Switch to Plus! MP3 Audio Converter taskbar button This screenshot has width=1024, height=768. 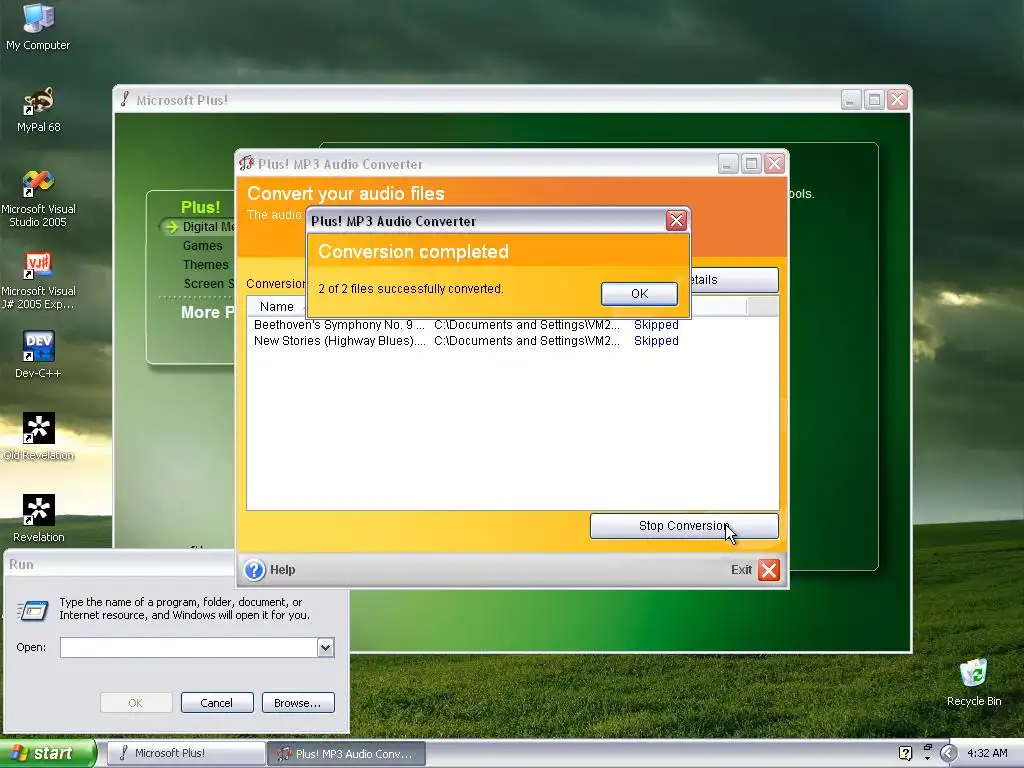point(347,753)
